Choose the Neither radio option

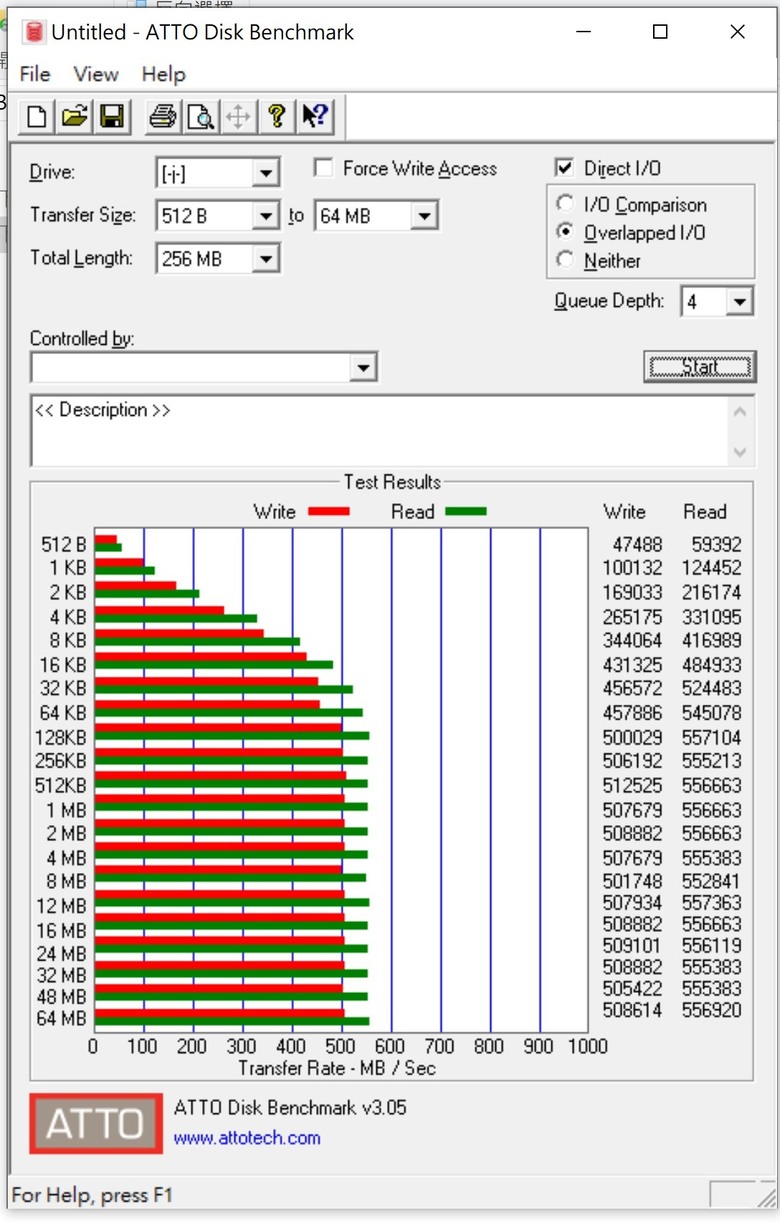[565, 260]
